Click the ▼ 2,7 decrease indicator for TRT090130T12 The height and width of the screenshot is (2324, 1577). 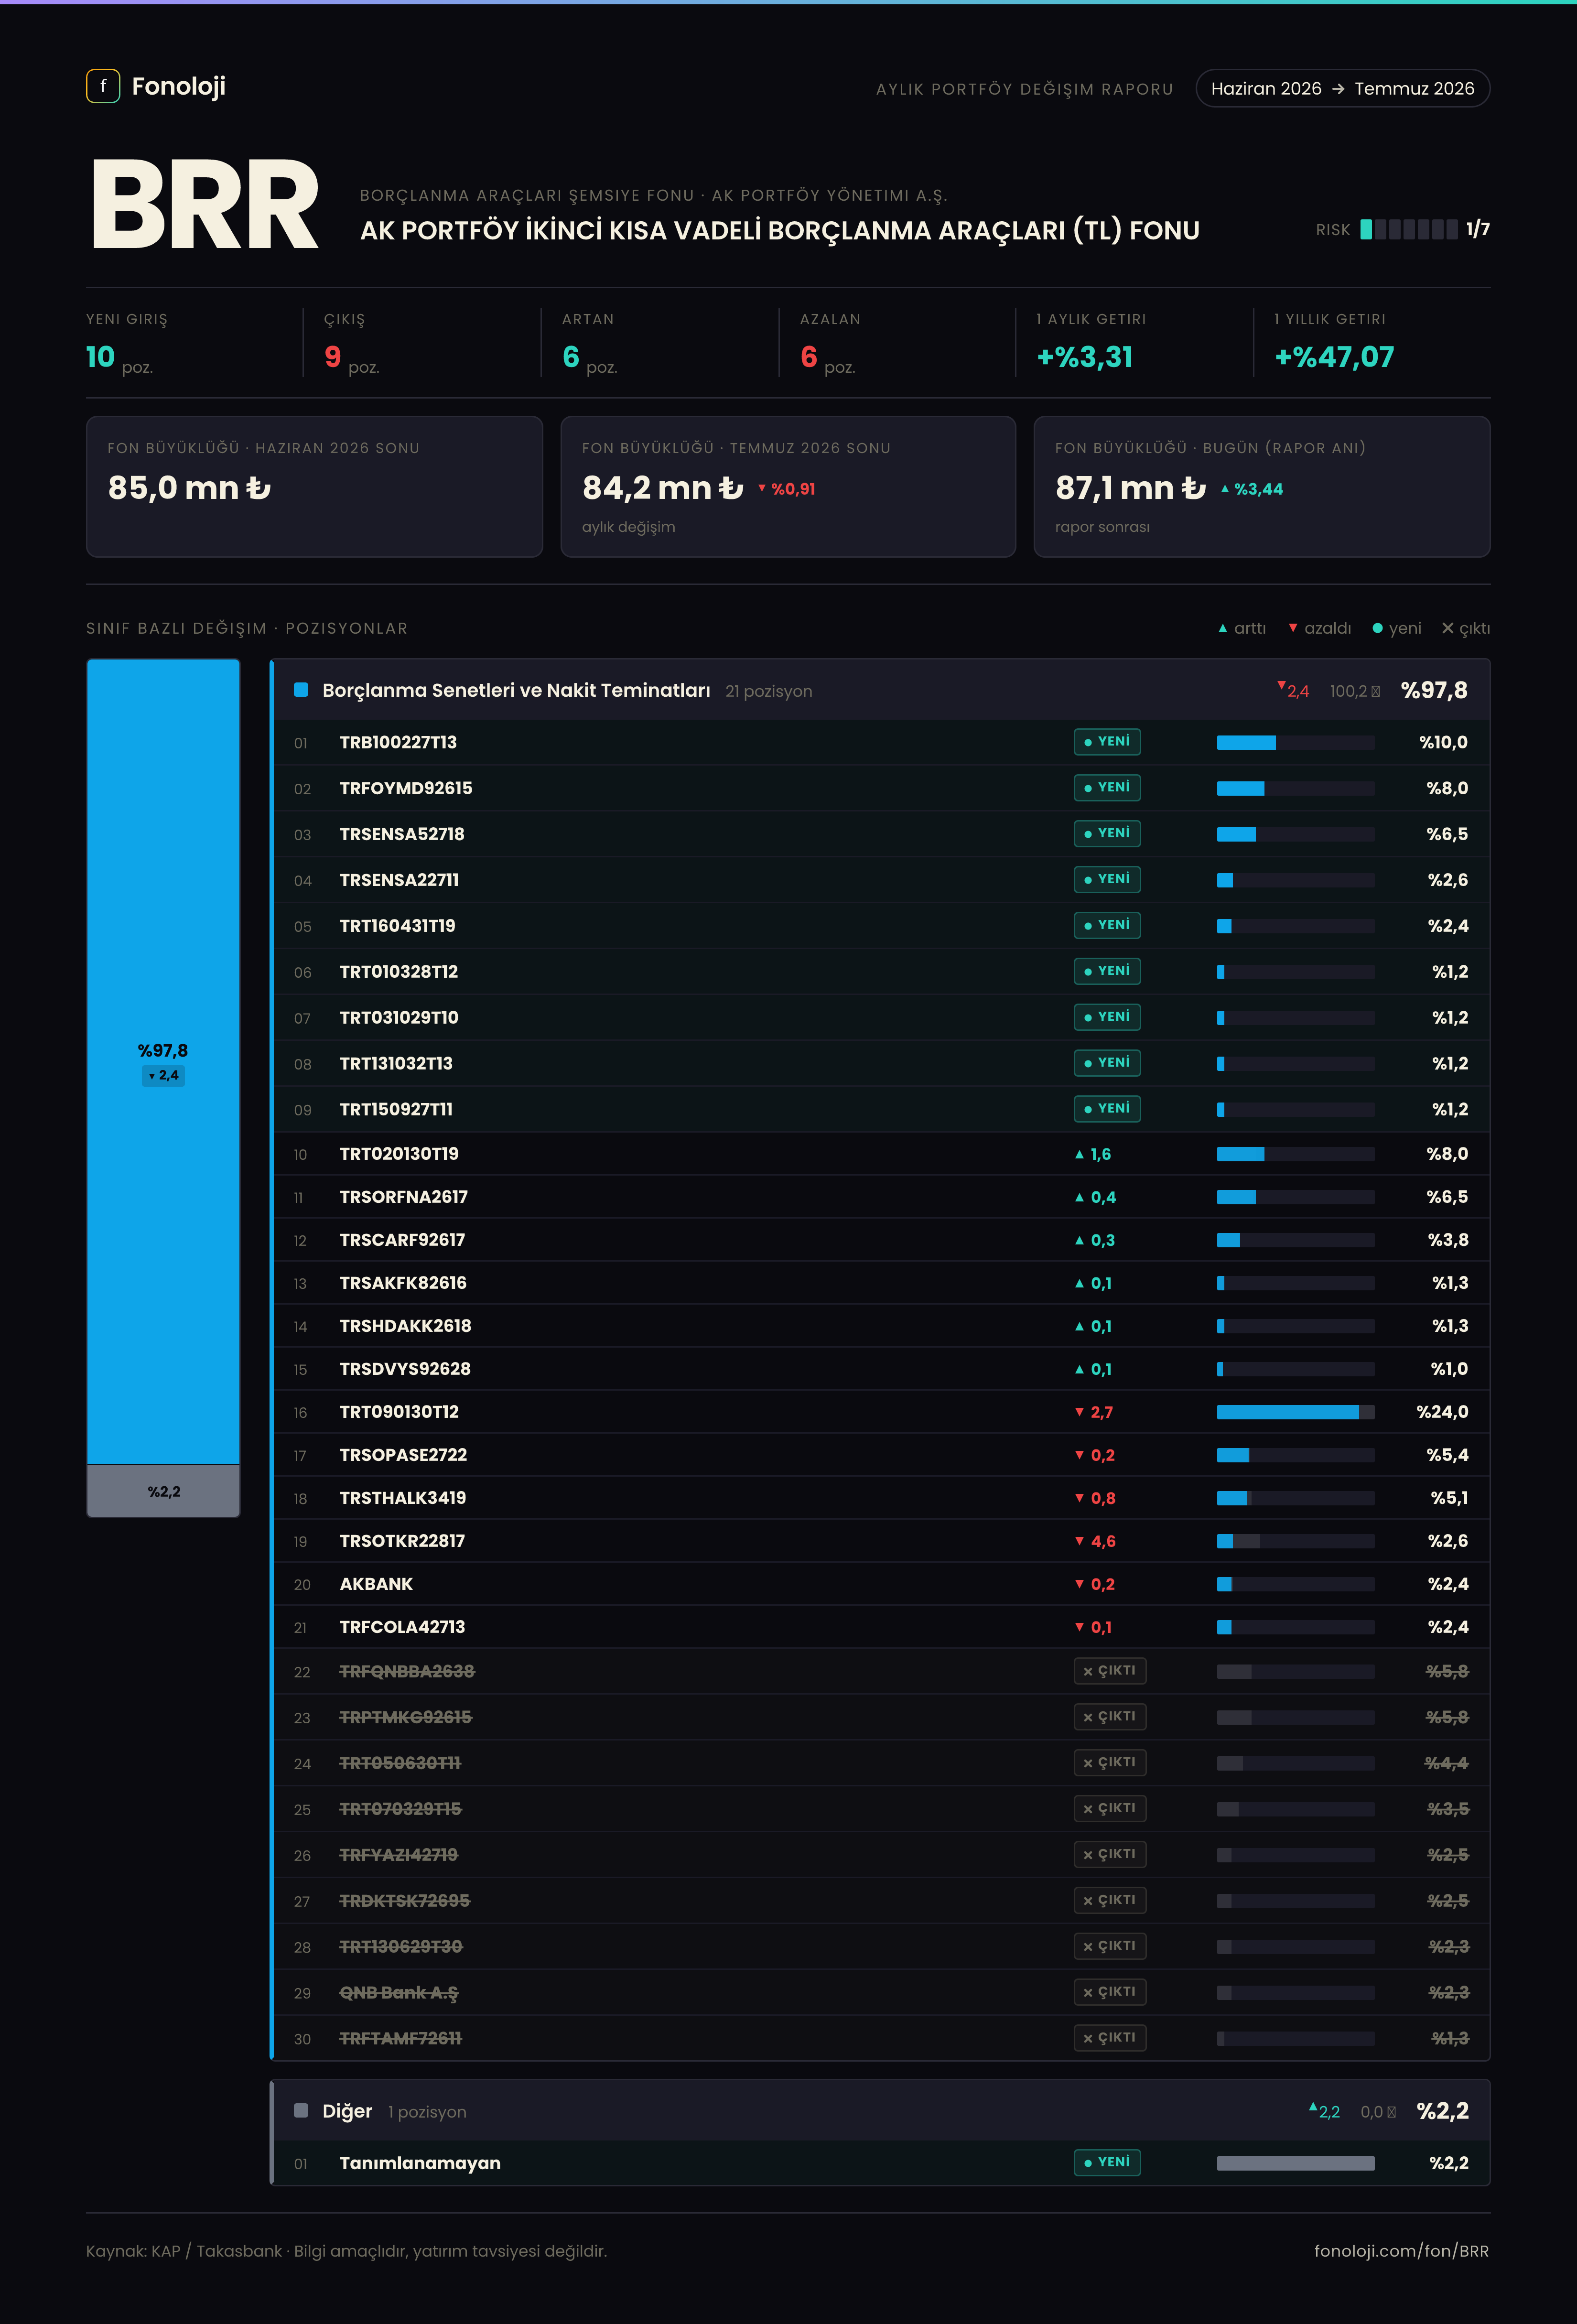coord(1094,1412)
